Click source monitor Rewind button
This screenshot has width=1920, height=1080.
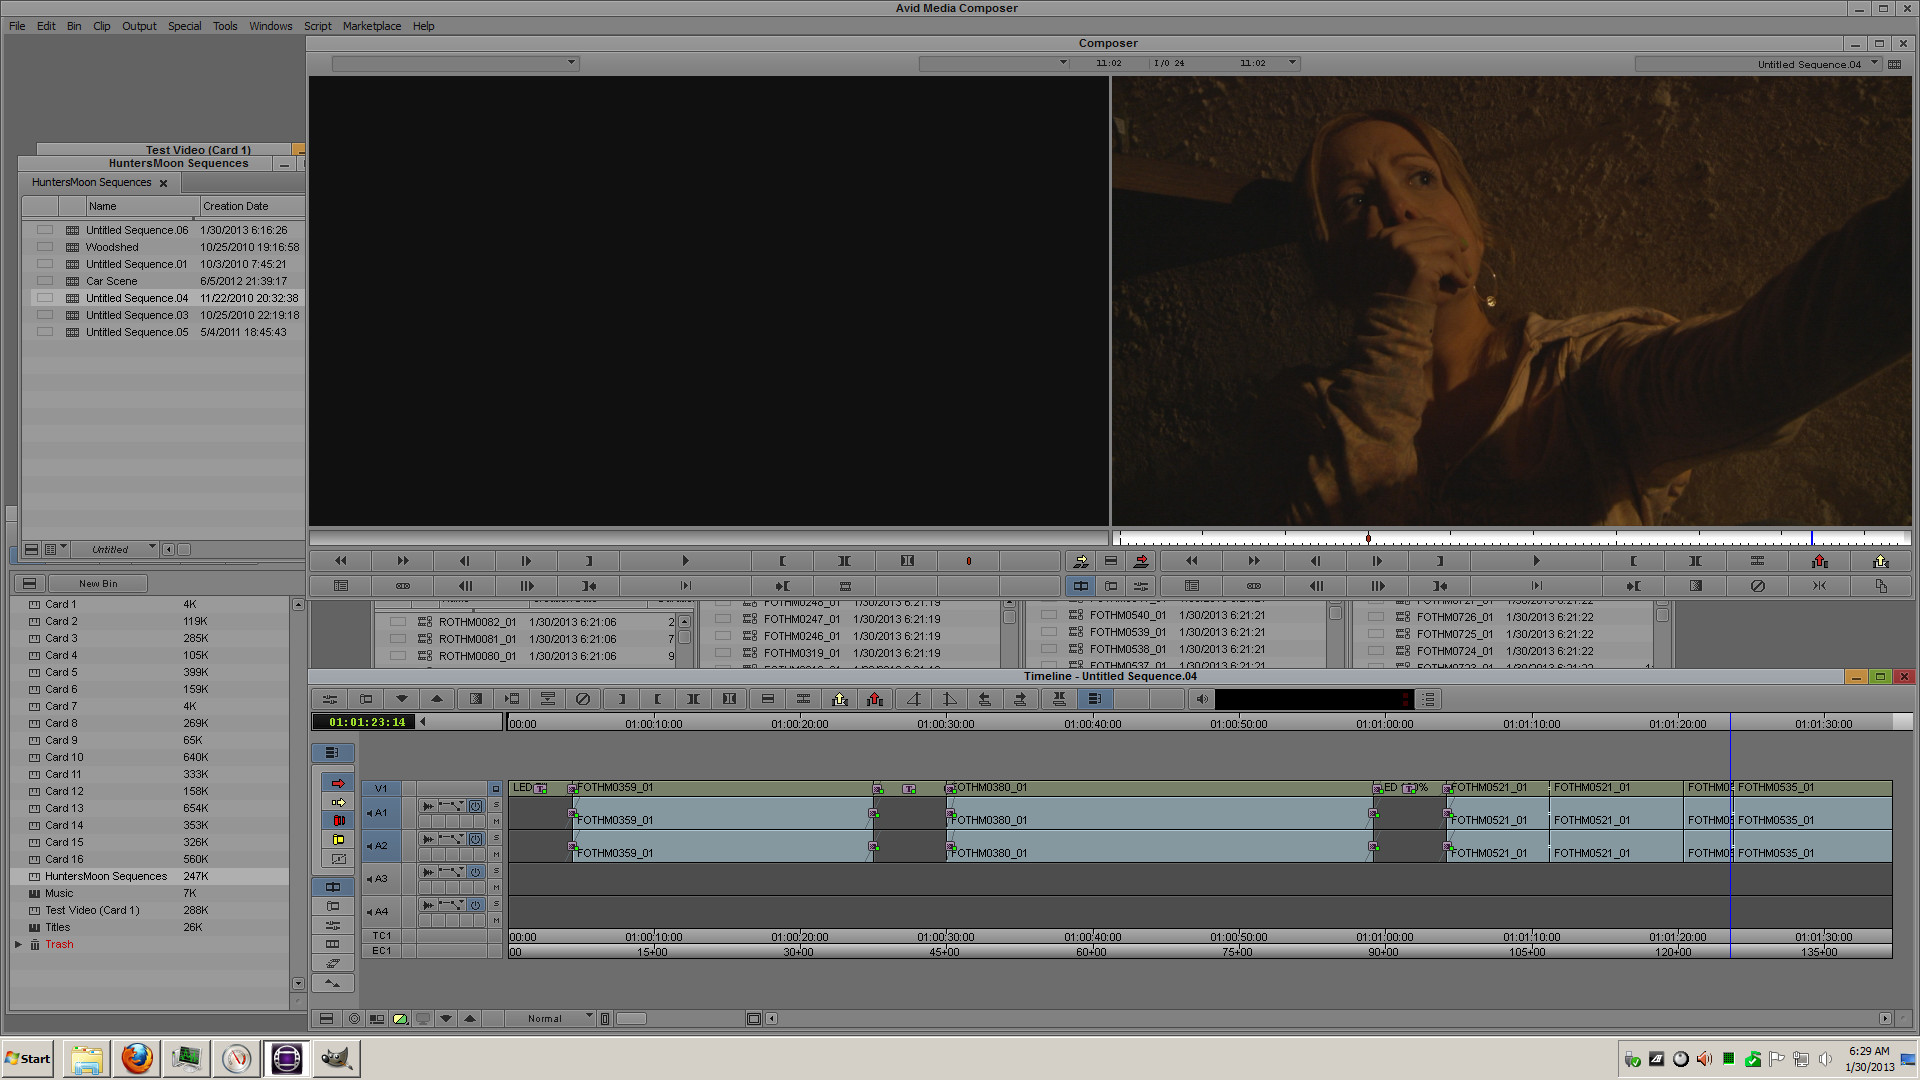(340, 561)
